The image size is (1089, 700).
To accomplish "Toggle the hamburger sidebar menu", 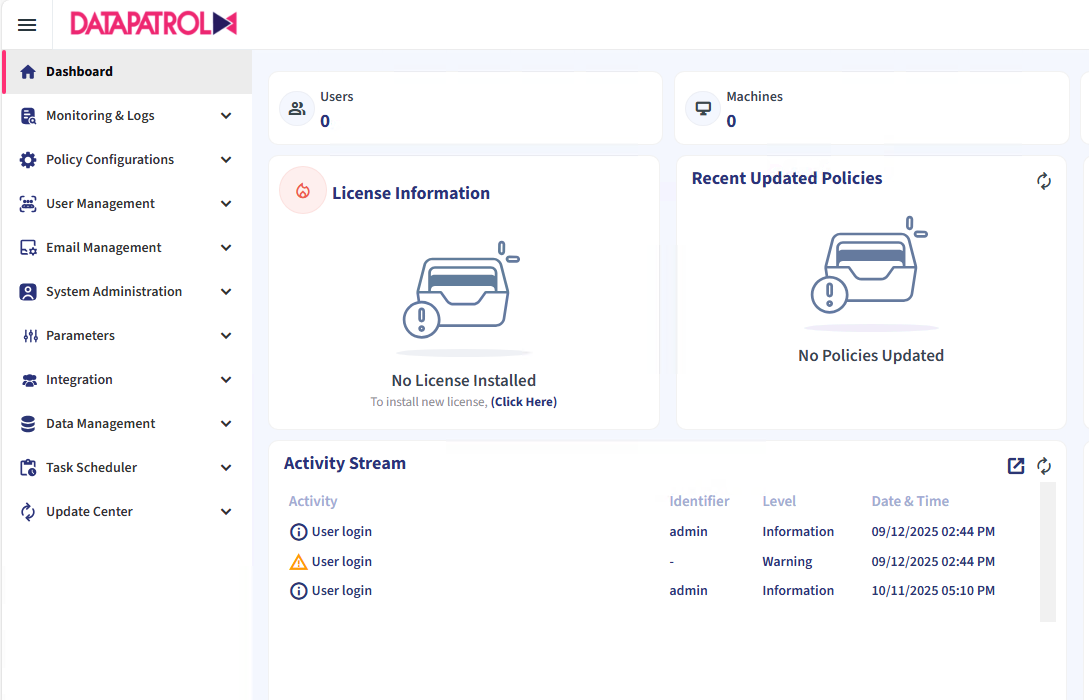I will (x=27, y=25).
